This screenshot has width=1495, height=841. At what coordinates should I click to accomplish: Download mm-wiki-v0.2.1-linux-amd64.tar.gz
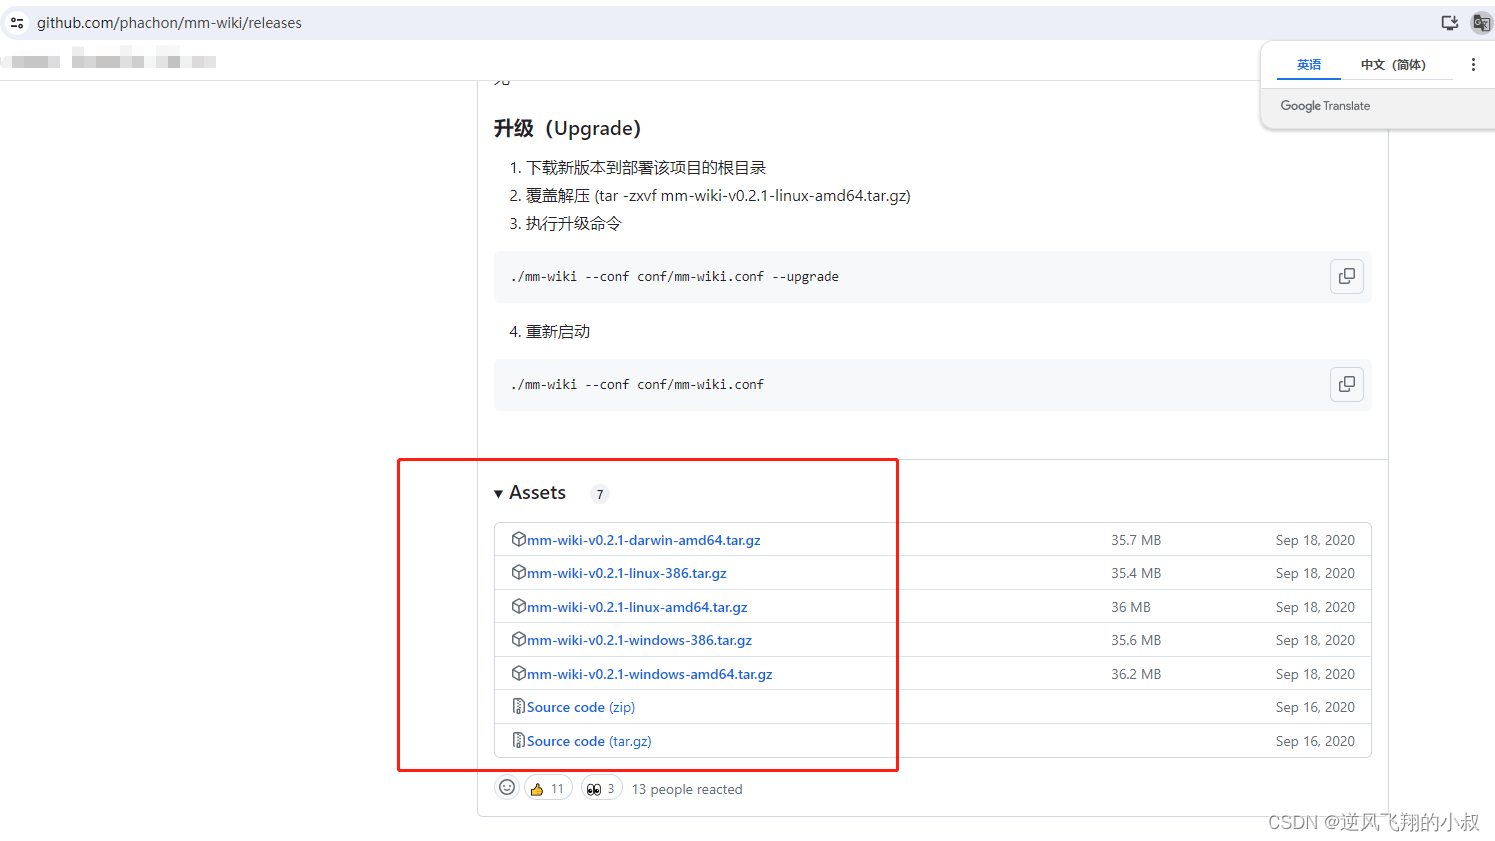[x=637, y=607]
